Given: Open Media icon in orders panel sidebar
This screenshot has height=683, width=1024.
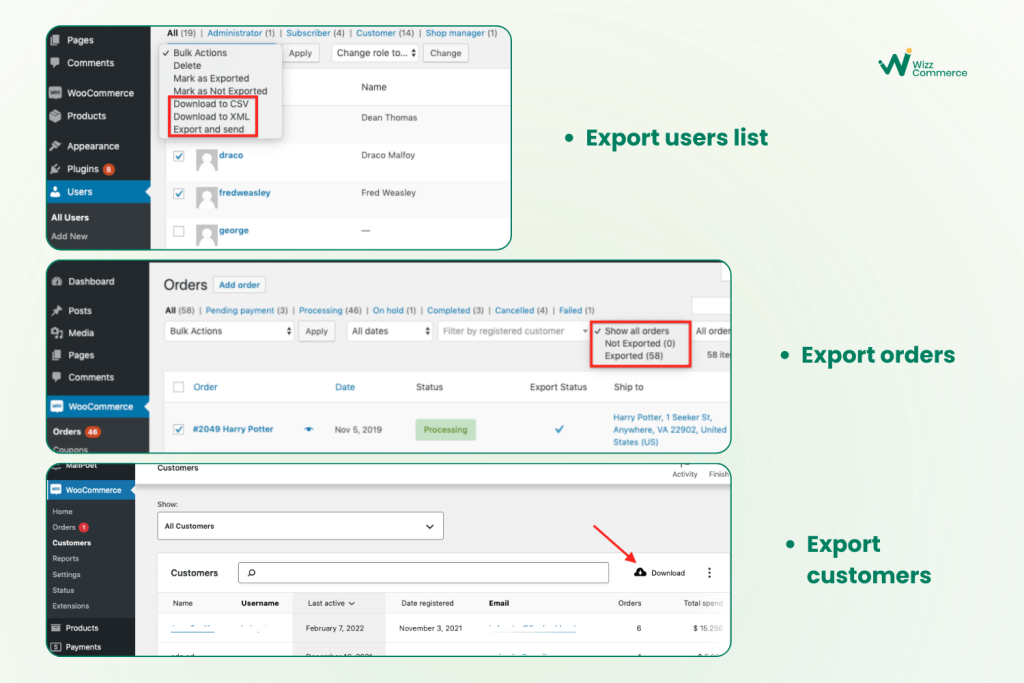Looking at the screenshot, I should [57, 333].
